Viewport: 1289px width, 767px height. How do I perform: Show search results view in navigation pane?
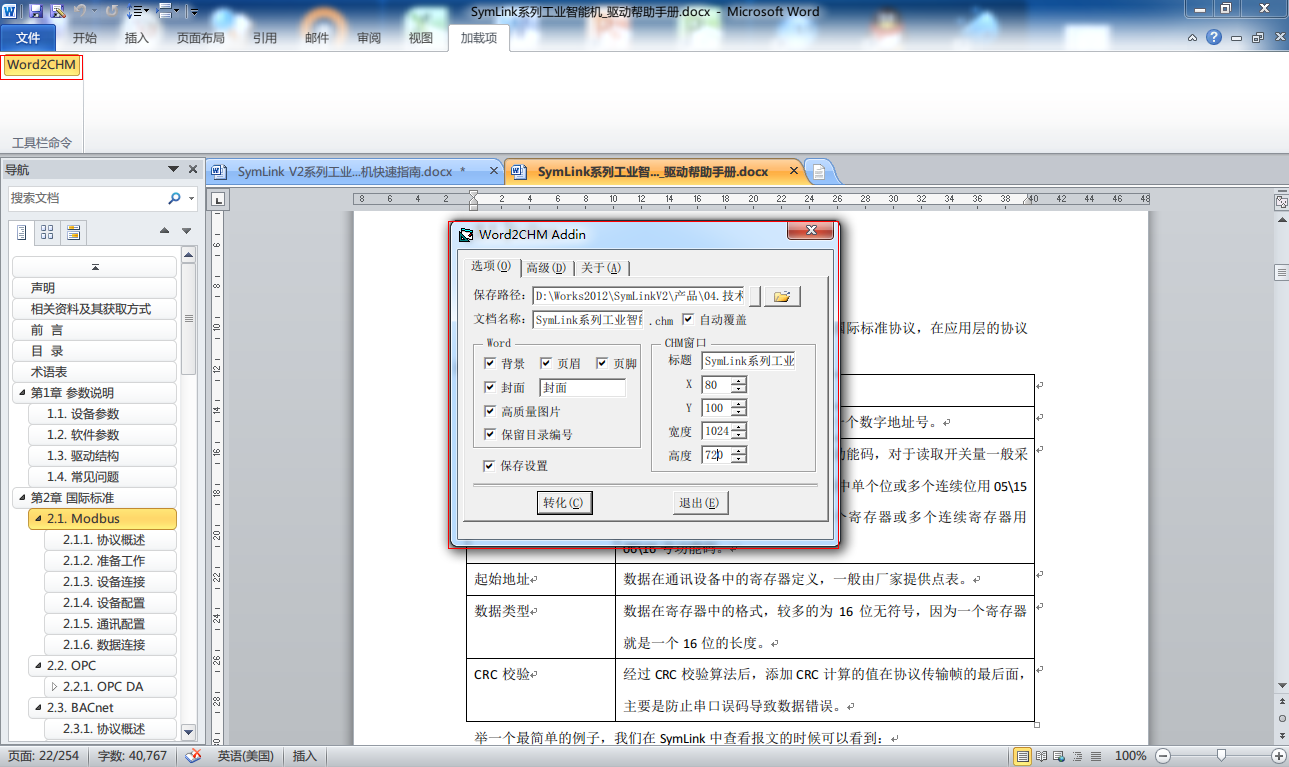(x=73, y=233)
